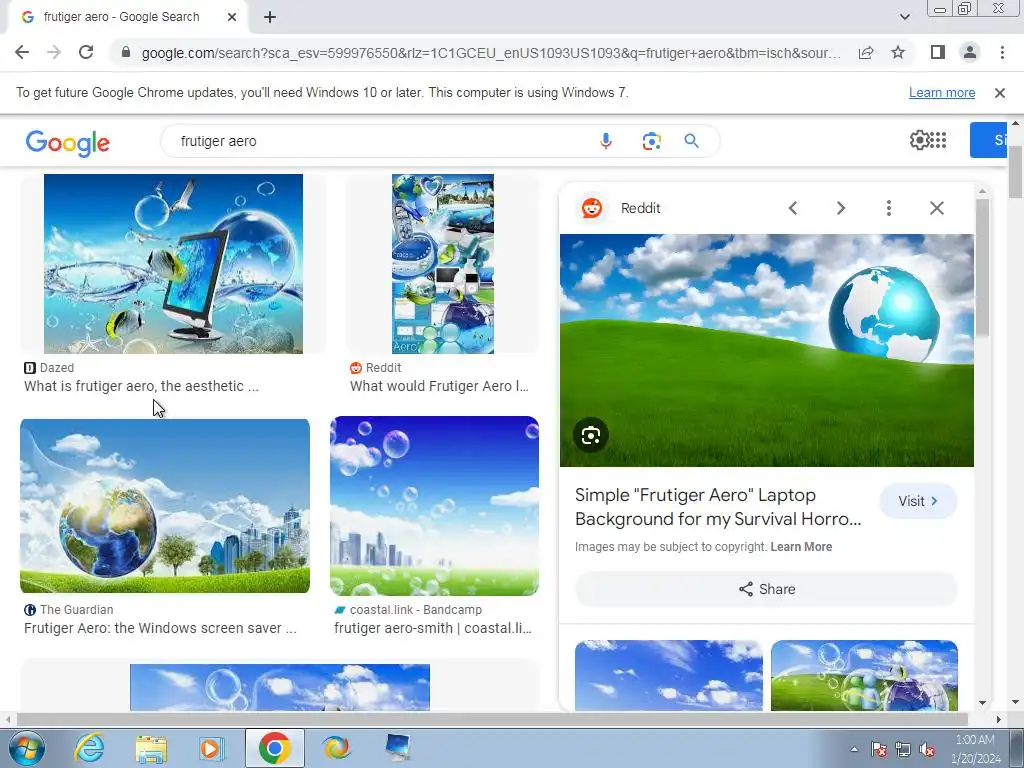The width and height of the screenshot is (1024, 768).
Task: Go to the Google homepage logo
Action: click(x=68, y=142)
